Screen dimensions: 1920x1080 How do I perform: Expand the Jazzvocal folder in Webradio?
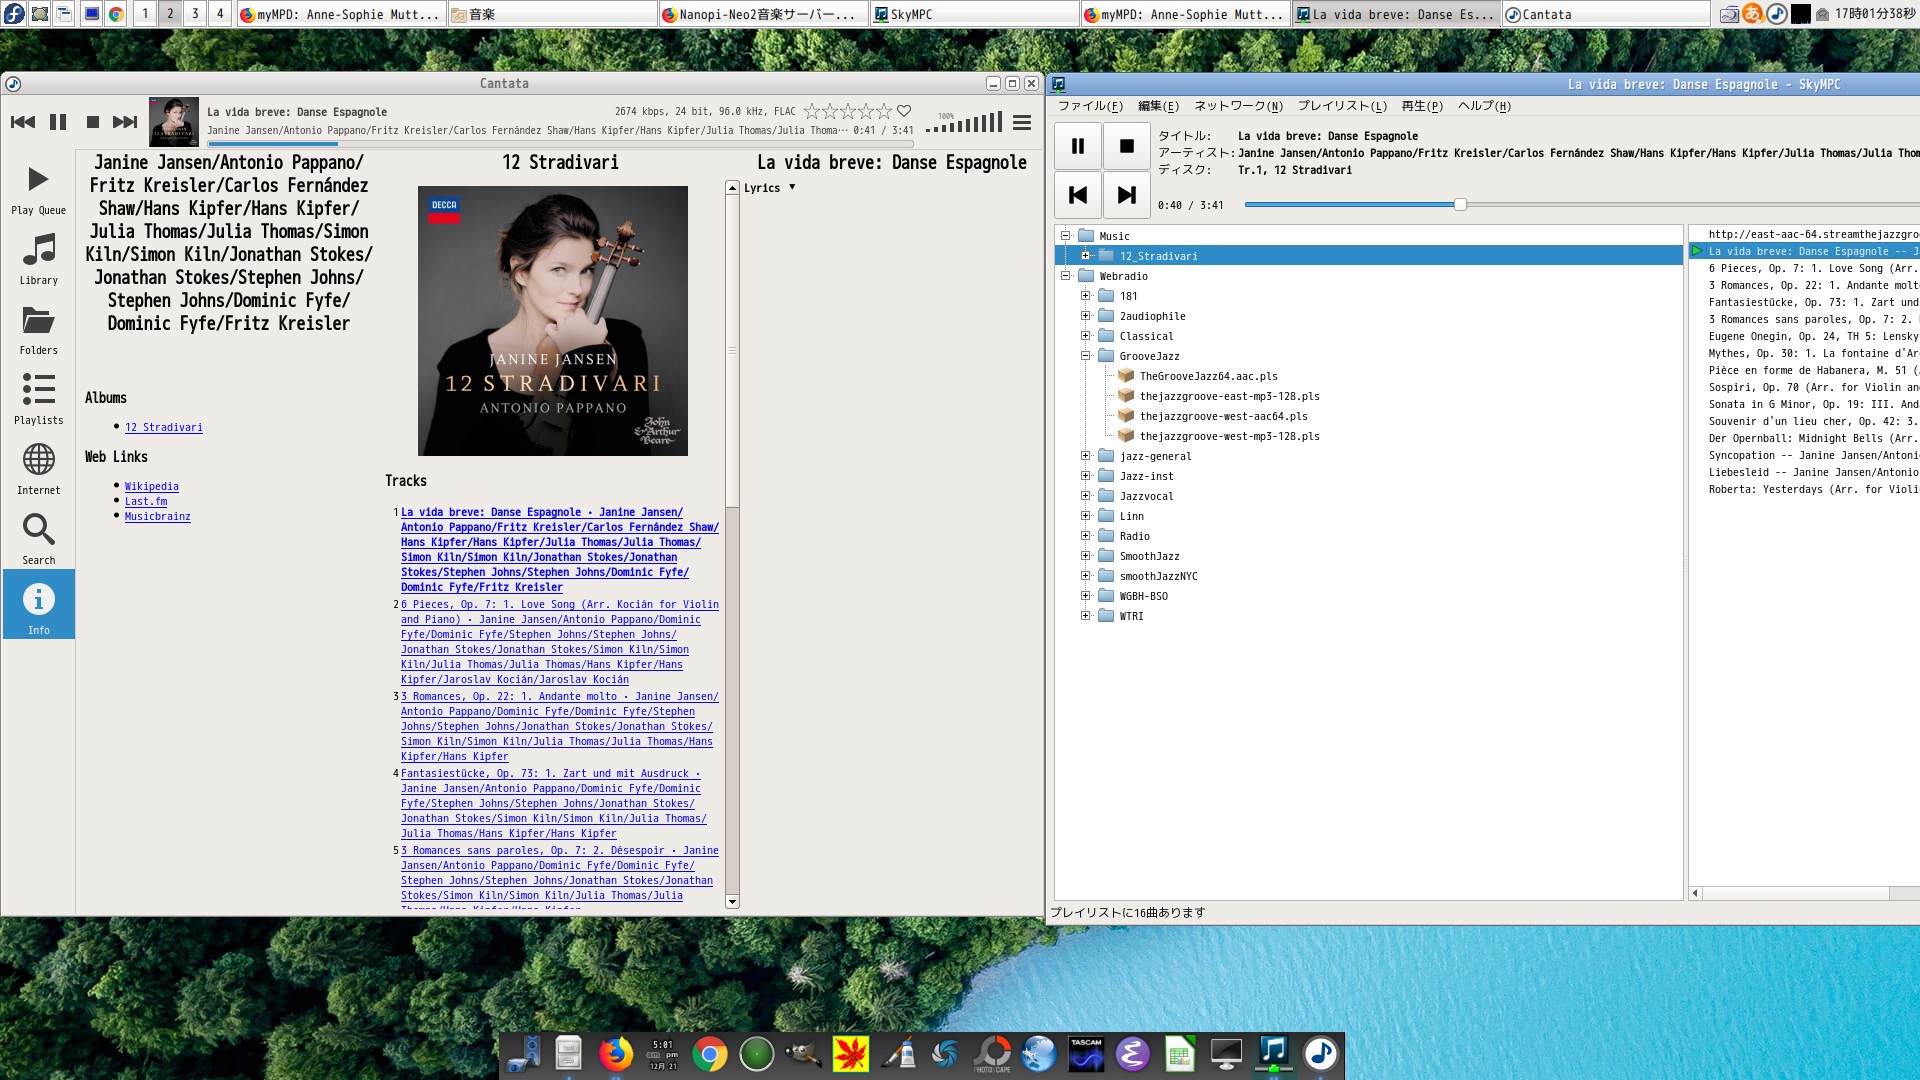coord(1085,496)
